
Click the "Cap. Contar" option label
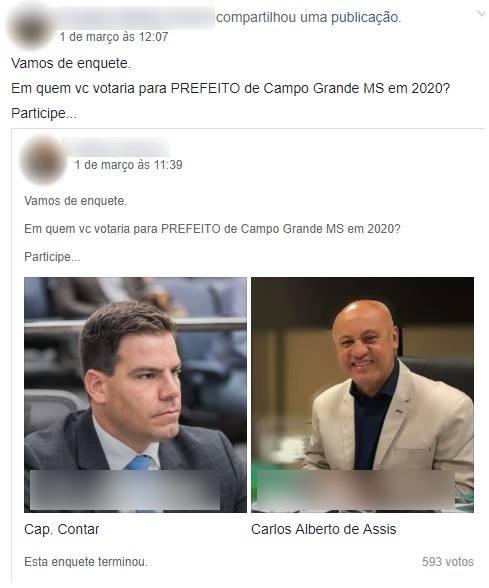click(62, 529)
